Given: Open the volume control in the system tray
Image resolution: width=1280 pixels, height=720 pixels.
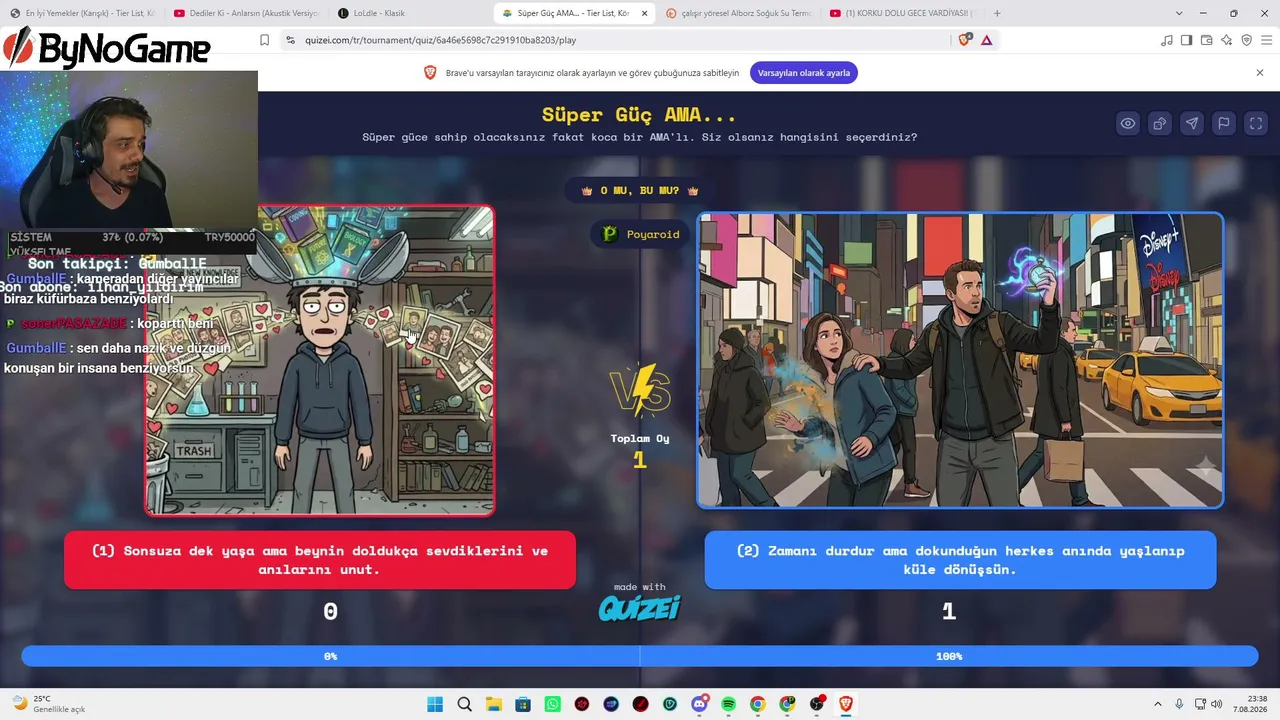Looking at the screenshot, I should pos(1217,704).
